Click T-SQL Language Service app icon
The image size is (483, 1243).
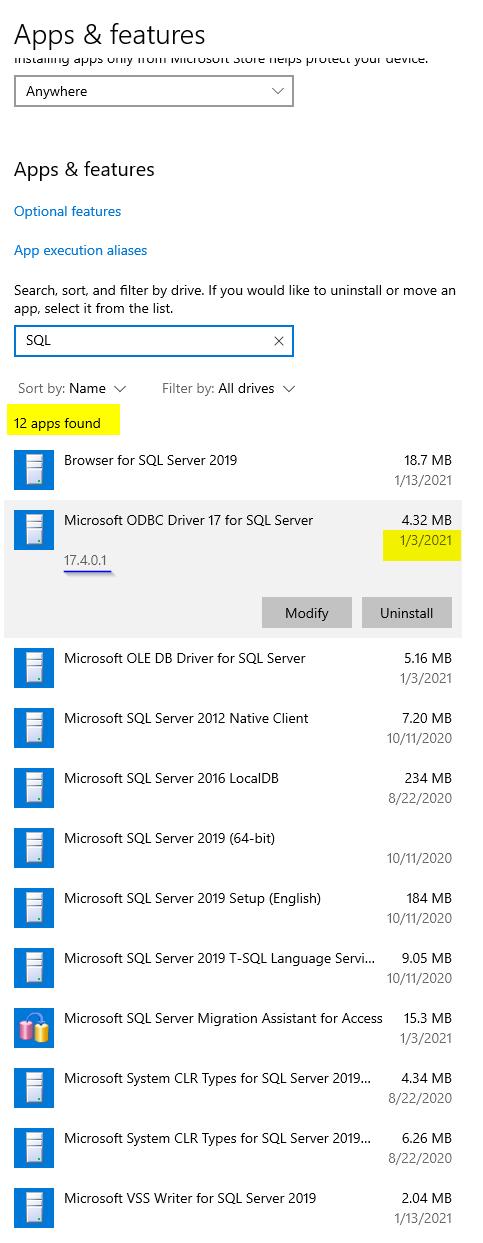point(34,968)
